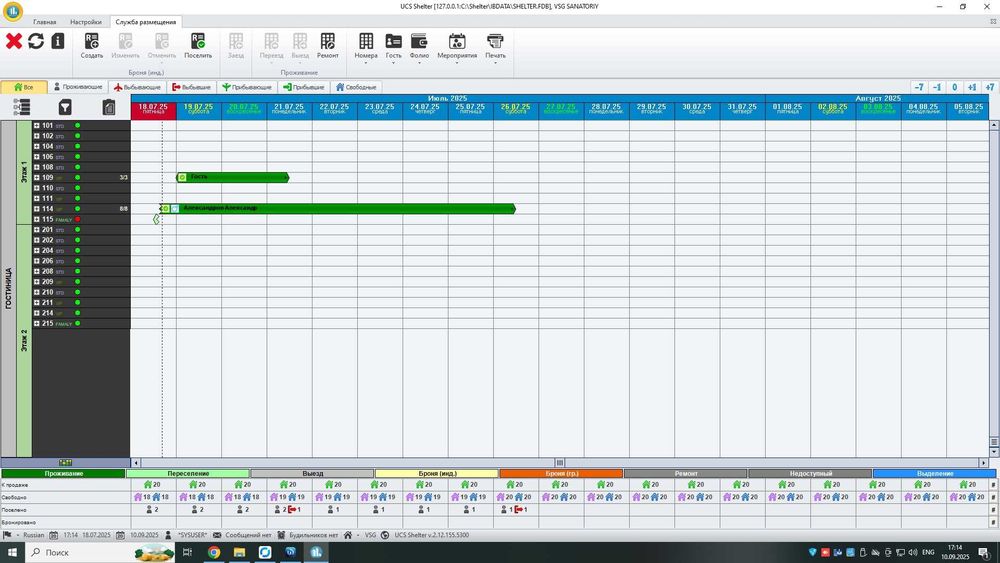Expand room 115 FAMALY row

tap(37, 219)
